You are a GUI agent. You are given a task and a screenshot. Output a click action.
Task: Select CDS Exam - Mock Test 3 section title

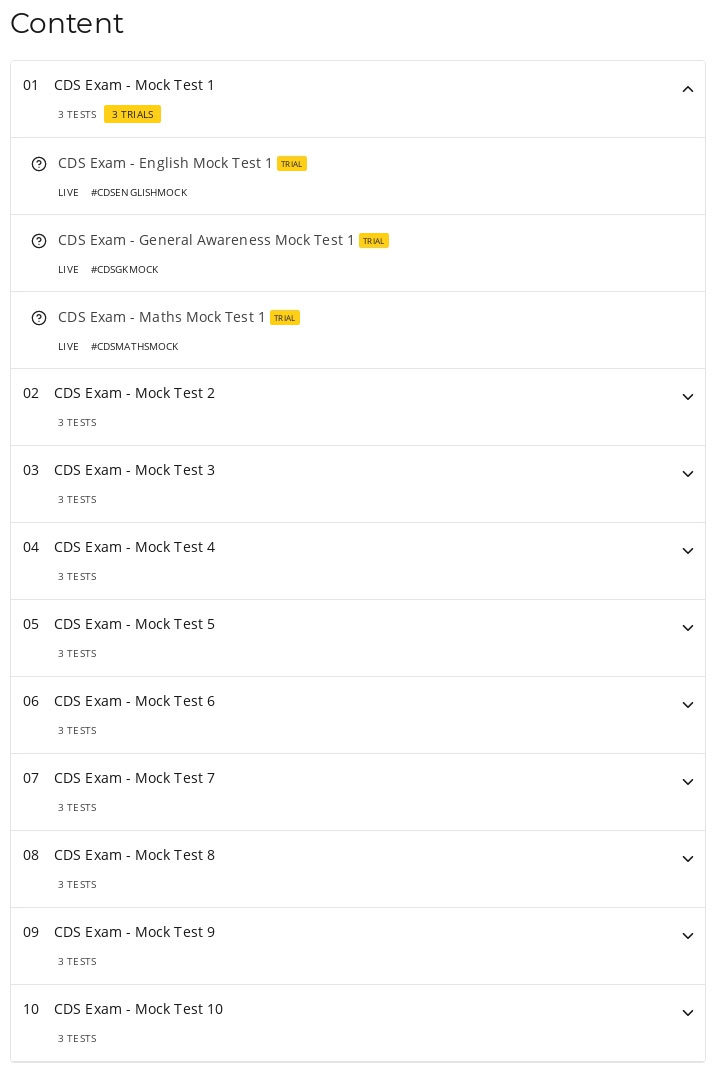134,470
